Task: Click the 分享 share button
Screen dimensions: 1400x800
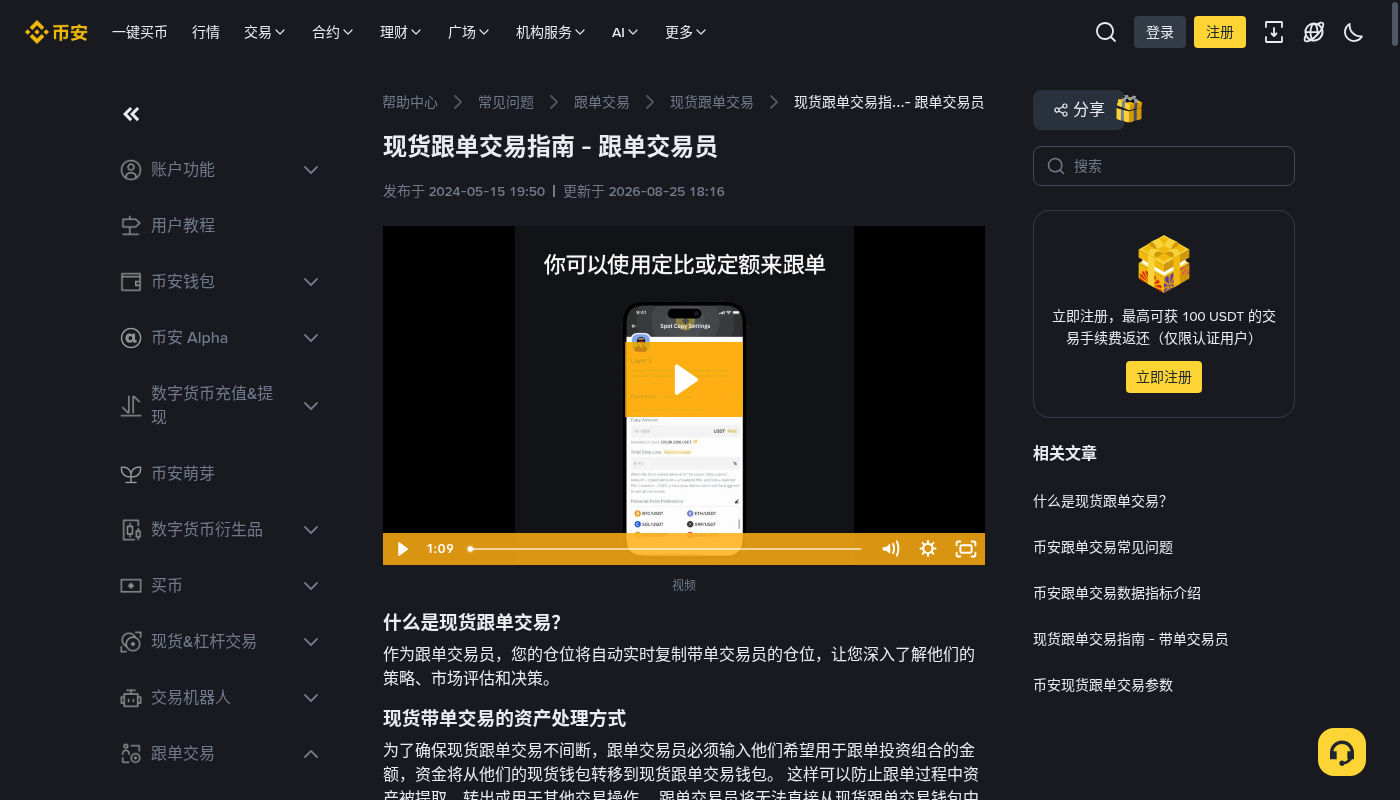Action: point(1078,110)
